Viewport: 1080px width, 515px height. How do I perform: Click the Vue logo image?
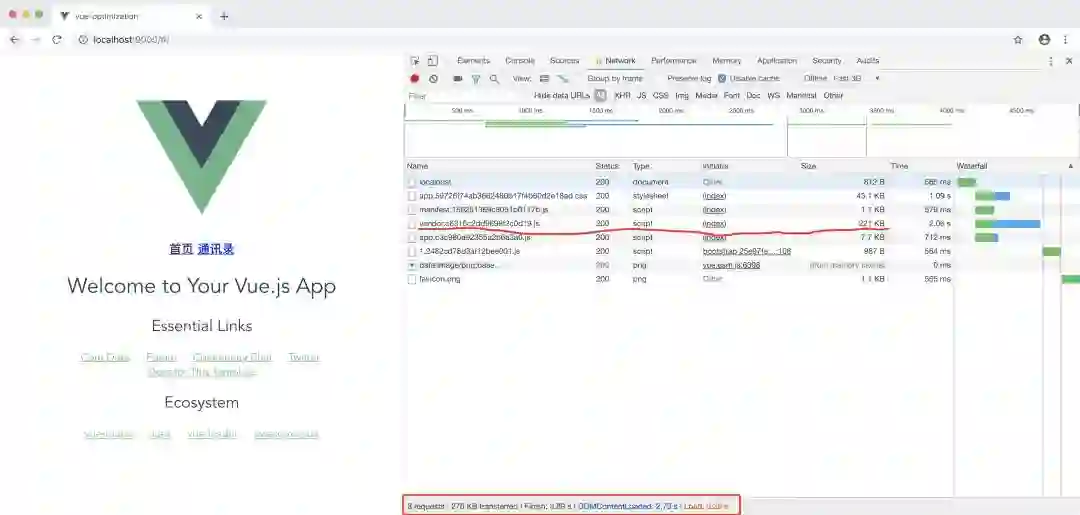(x=201, y=157)
